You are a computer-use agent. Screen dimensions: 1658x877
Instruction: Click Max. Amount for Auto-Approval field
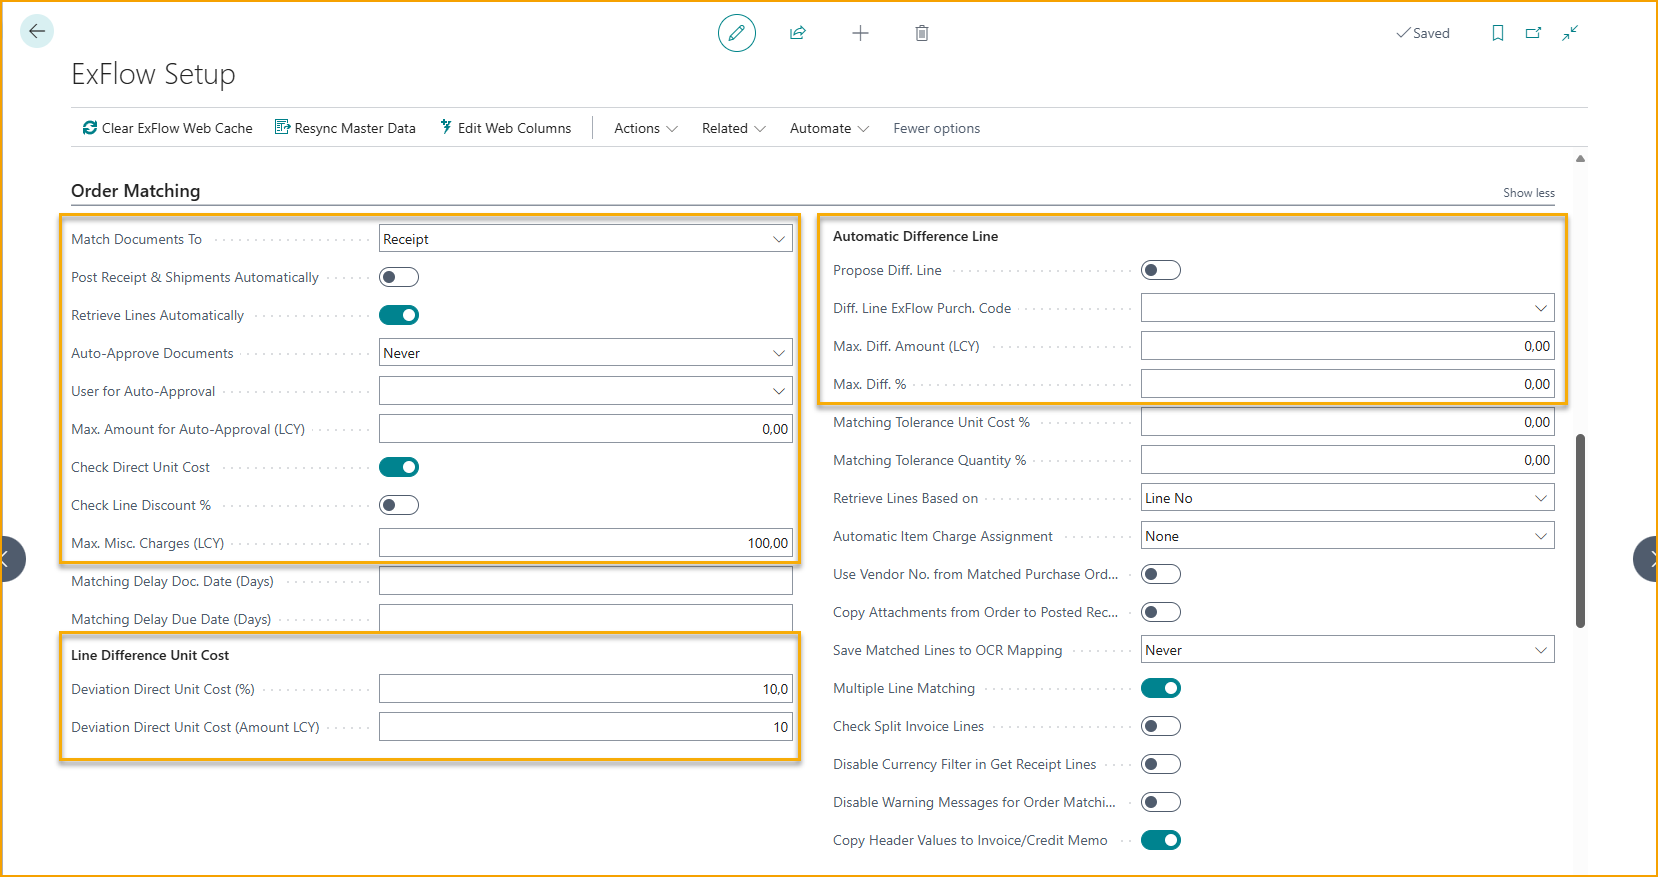(586, 429)
